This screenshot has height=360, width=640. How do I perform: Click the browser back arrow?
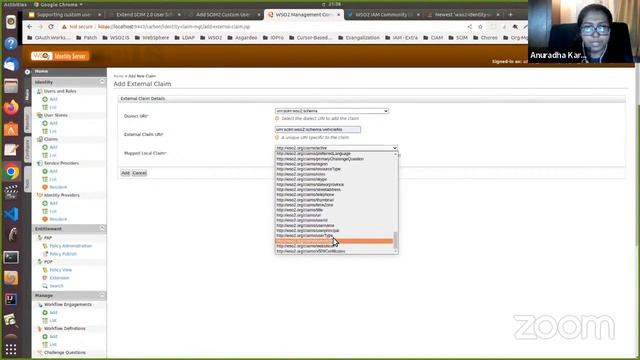[x=30, y=27]
